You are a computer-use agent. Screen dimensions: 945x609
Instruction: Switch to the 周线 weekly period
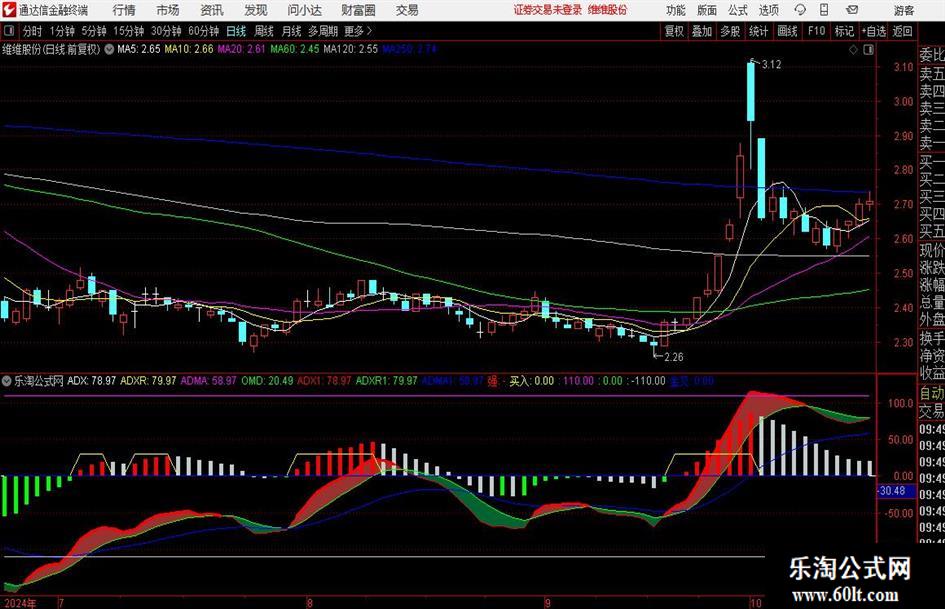[x=263, y=31]
